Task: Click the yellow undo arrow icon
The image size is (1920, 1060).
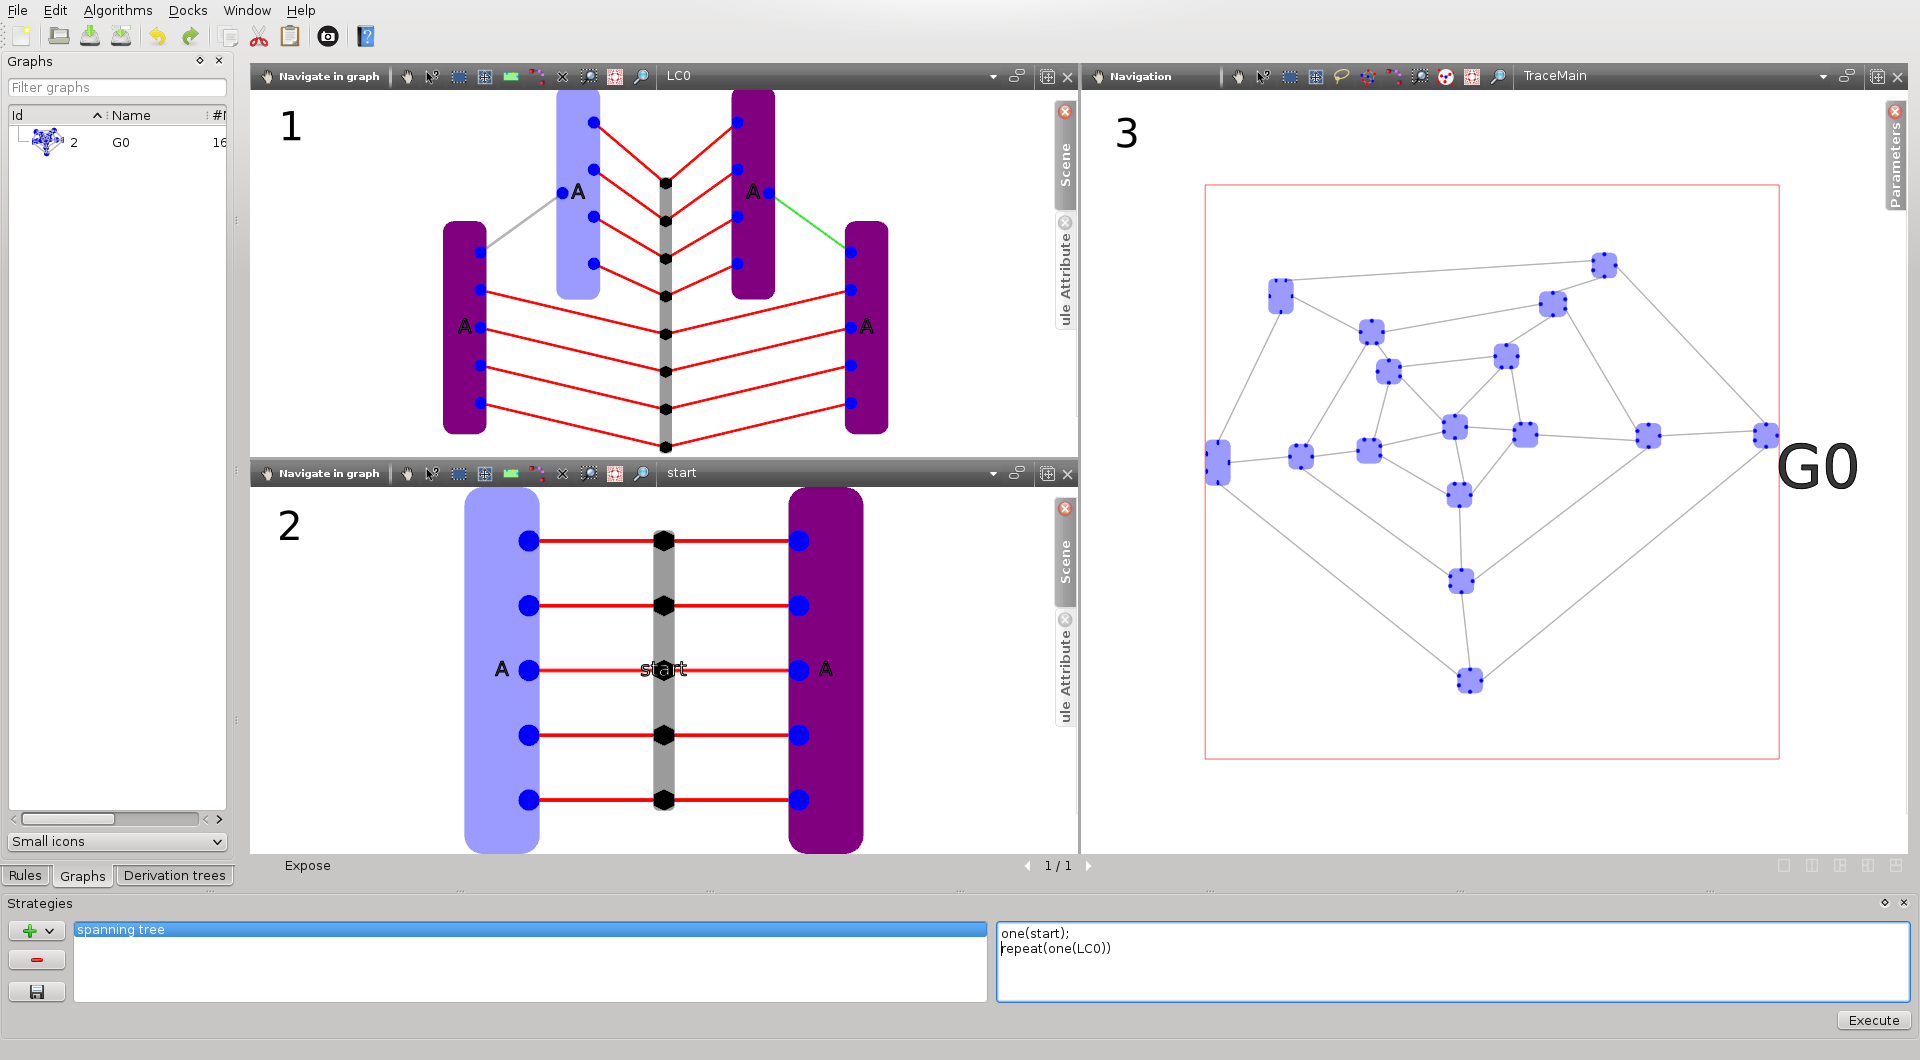Action: click(x=158, y=37)
